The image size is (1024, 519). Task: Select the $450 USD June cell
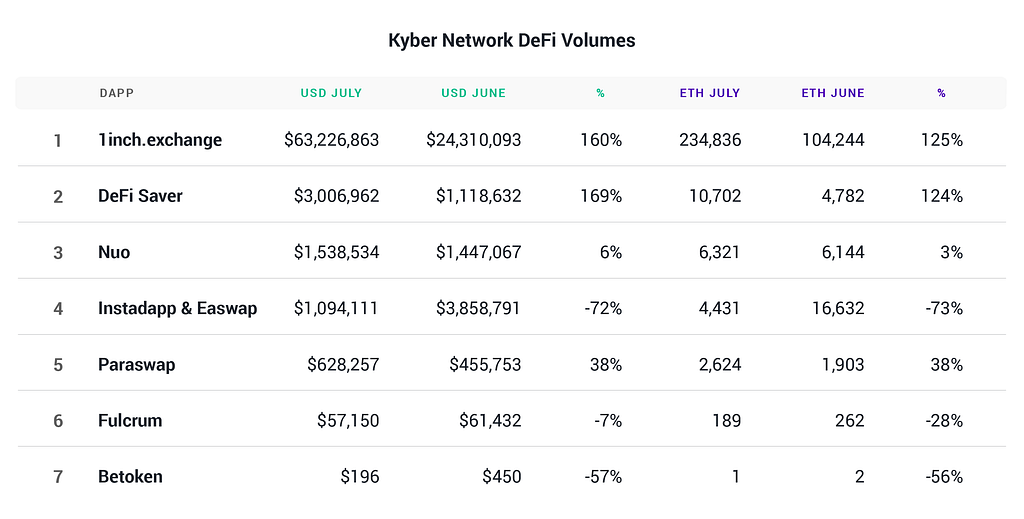[x=499, y=476]
